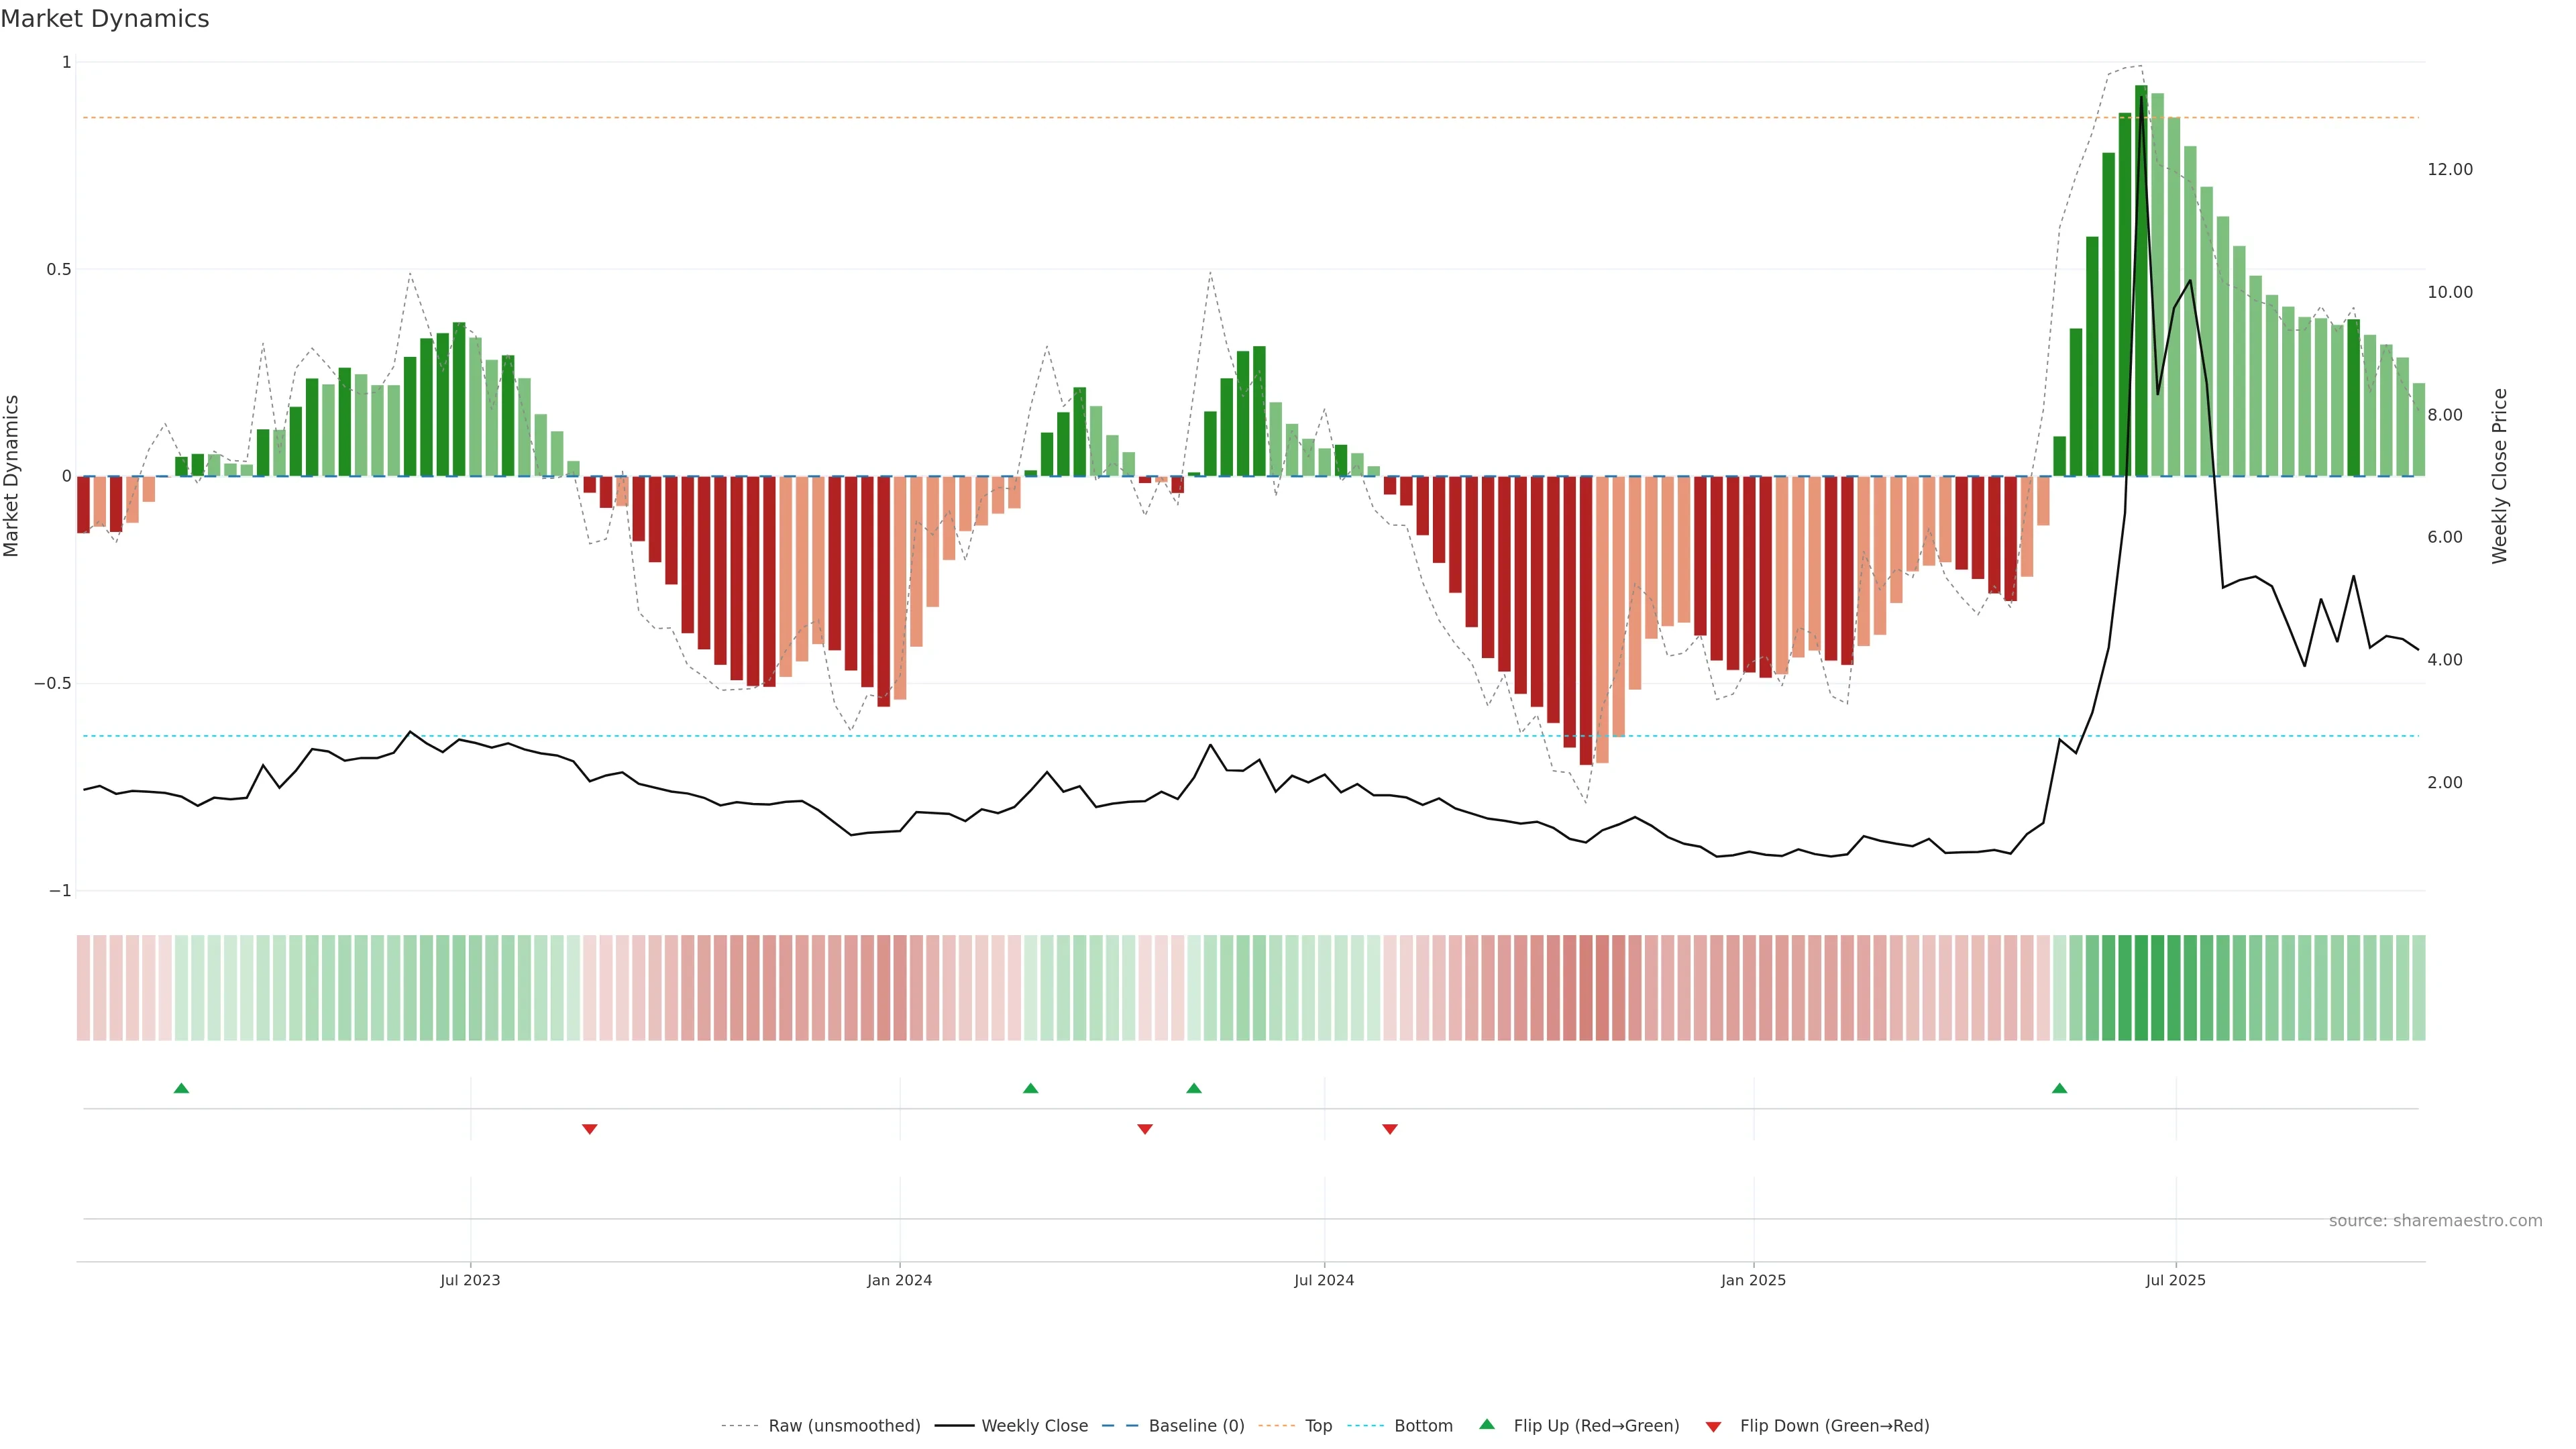Click the Flip Down legend triangle icon
Image resolution: width=2576 pixels, height=1449 pixels.
click(1713, 1426)
